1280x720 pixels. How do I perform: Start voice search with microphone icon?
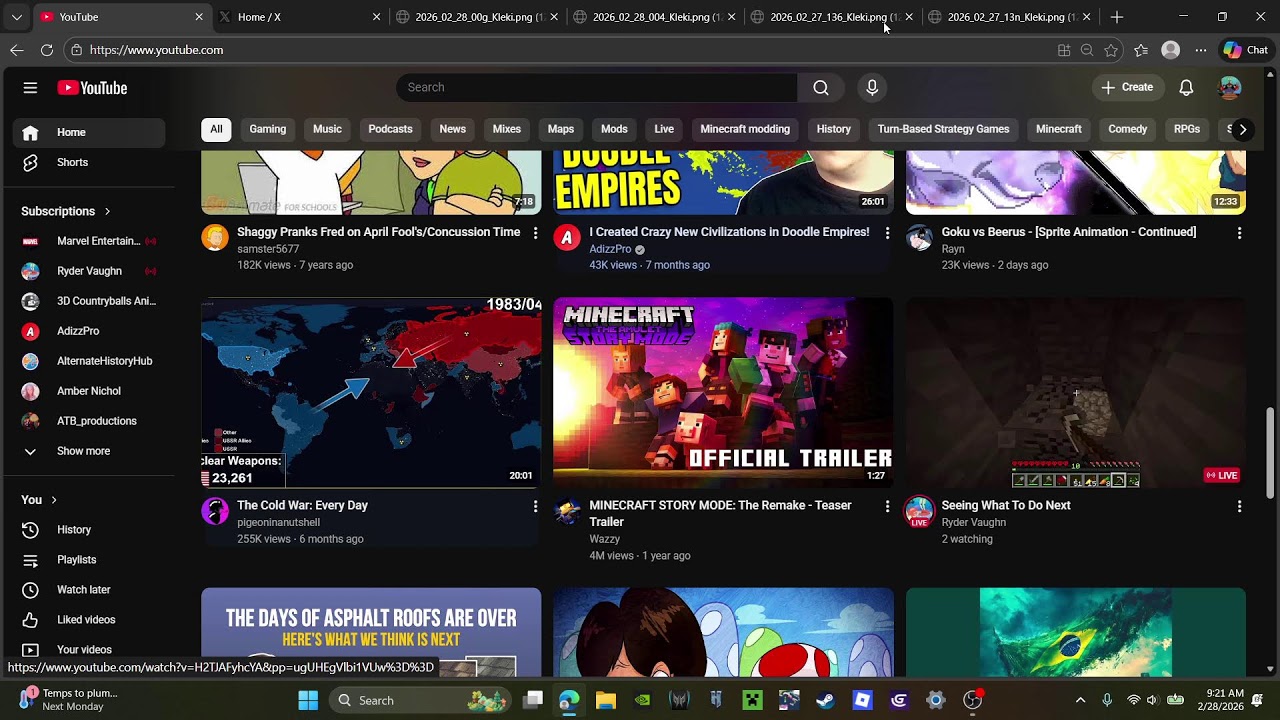tap(872, 88)
